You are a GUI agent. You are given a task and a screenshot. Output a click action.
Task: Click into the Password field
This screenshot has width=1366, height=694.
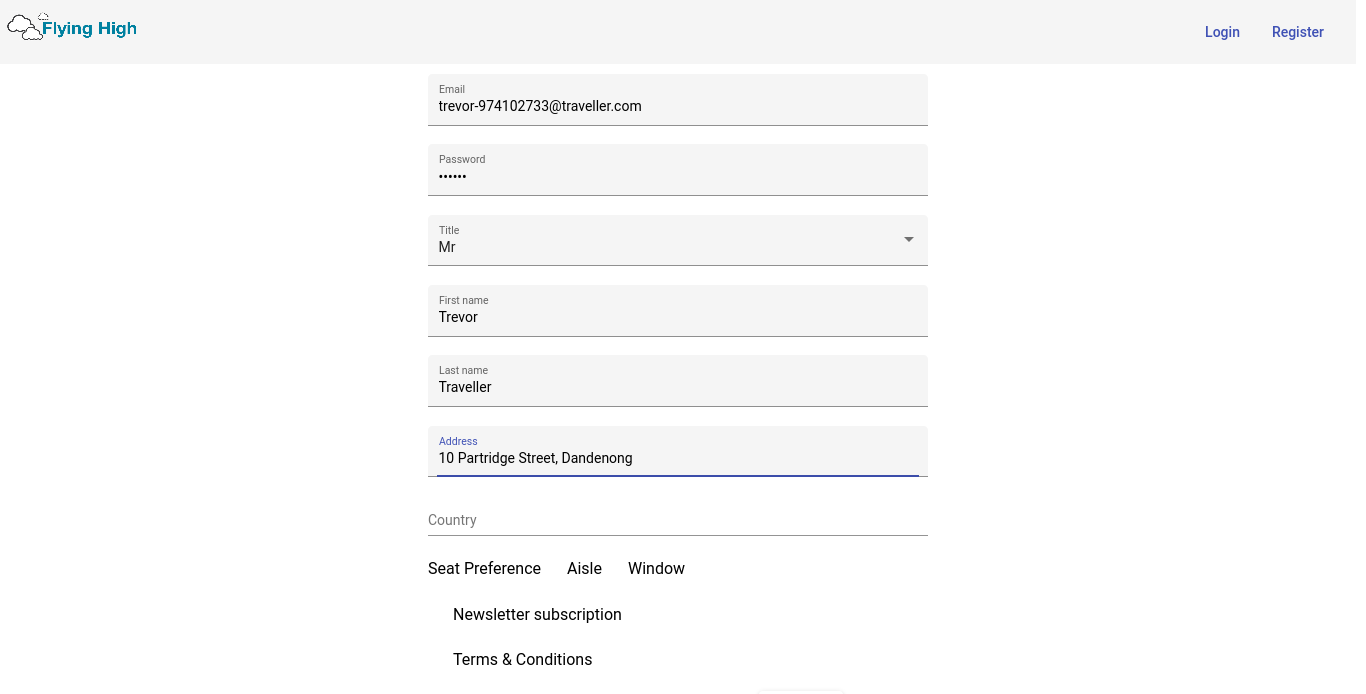point(677,176)
